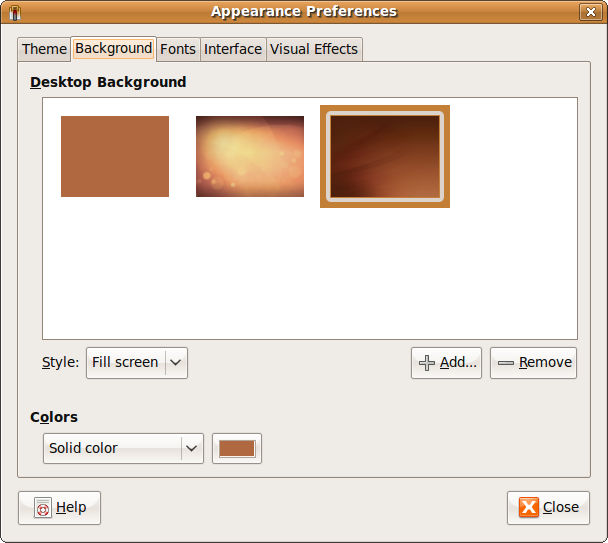Click the Appearance Preferences title bar
Viewport: 608px width, 543px height.
[x=303, y=12]
